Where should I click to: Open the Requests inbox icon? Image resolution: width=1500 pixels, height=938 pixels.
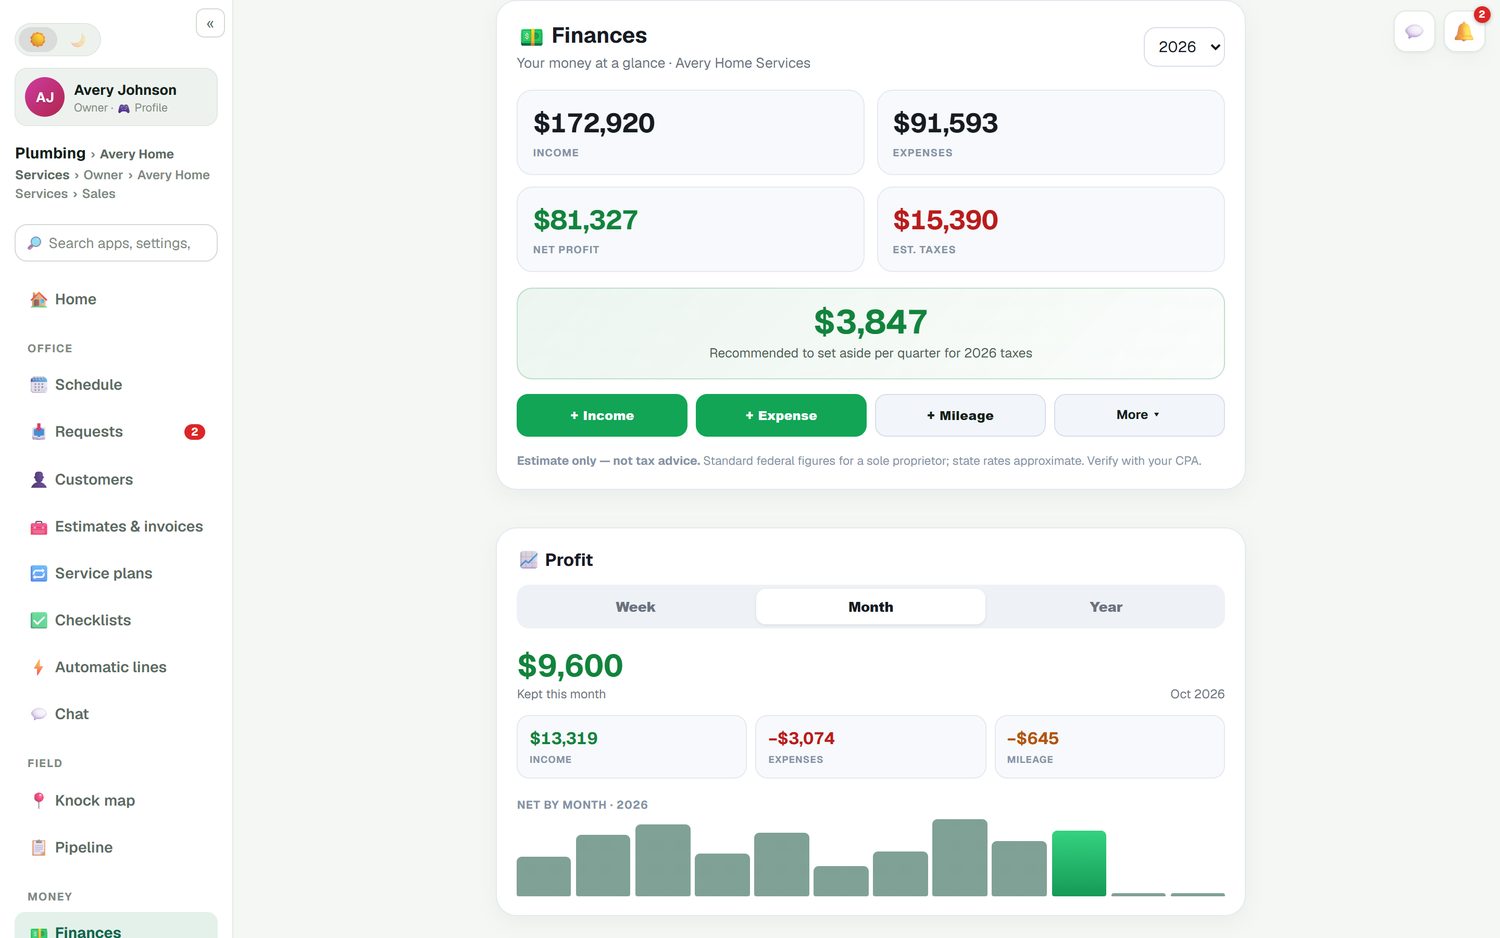click(x=39, y=432)
